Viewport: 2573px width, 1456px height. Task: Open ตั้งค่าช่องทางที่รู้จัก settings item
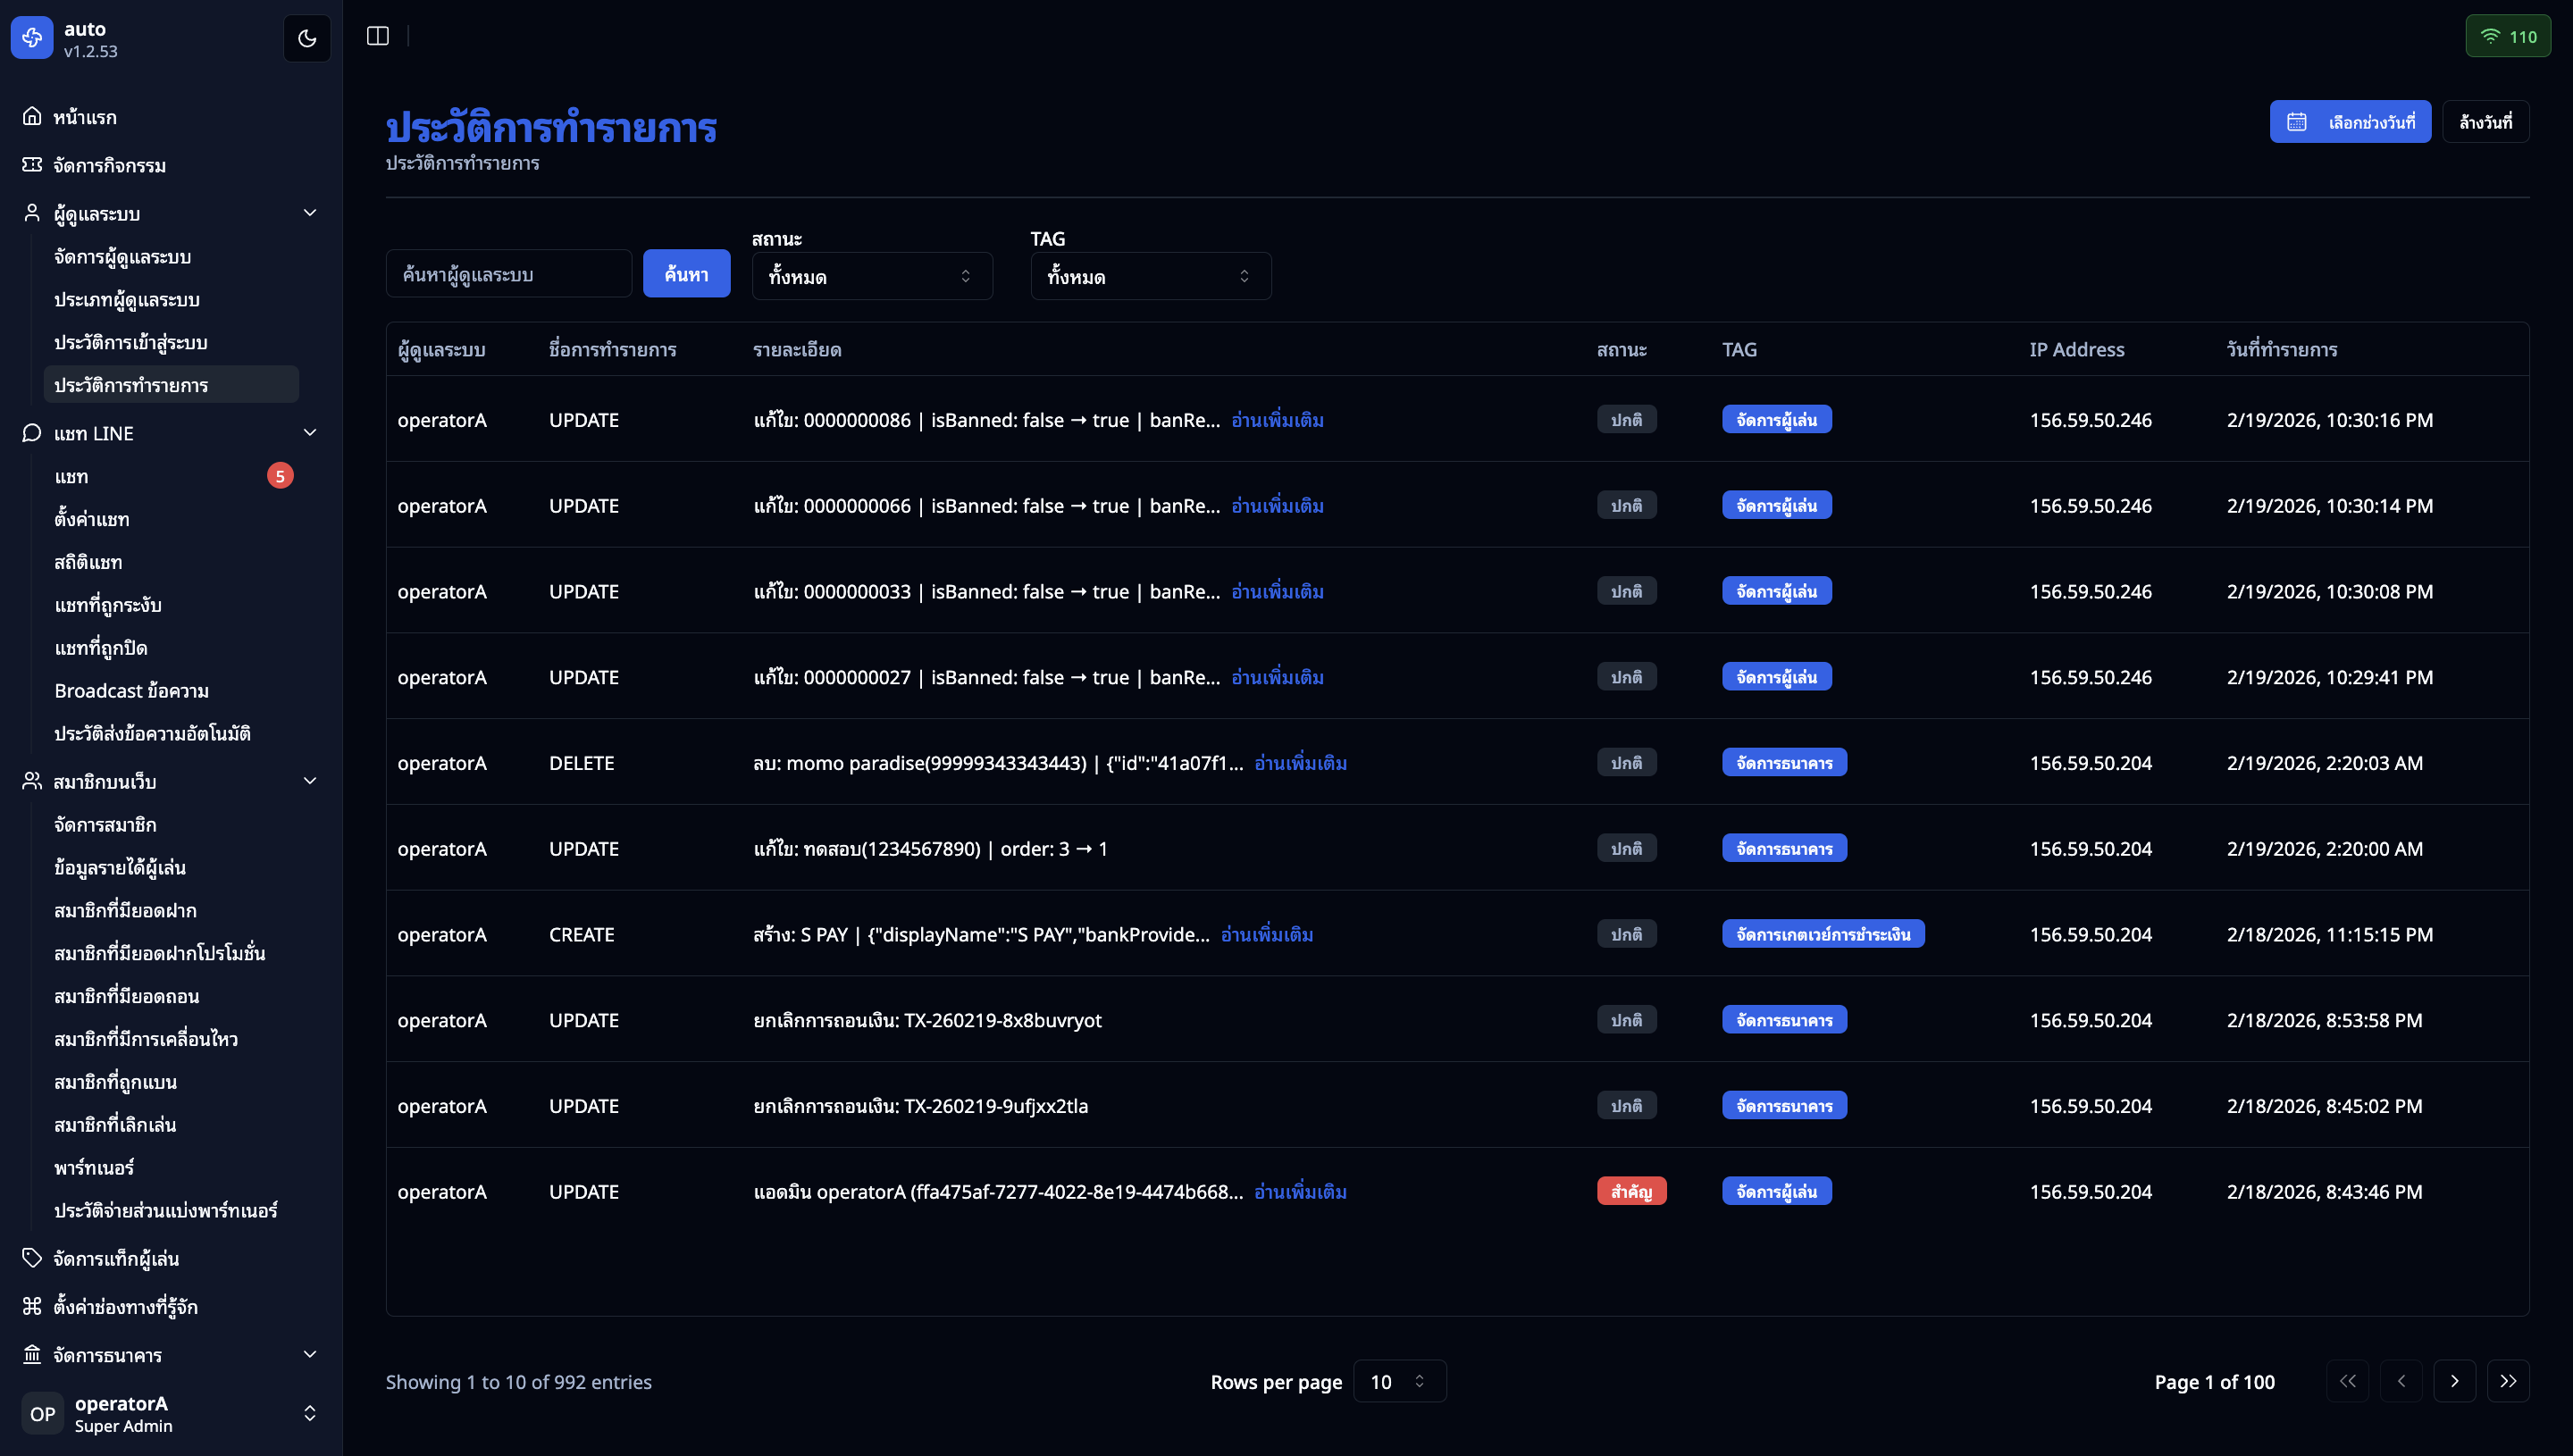tap(125, 1306)
